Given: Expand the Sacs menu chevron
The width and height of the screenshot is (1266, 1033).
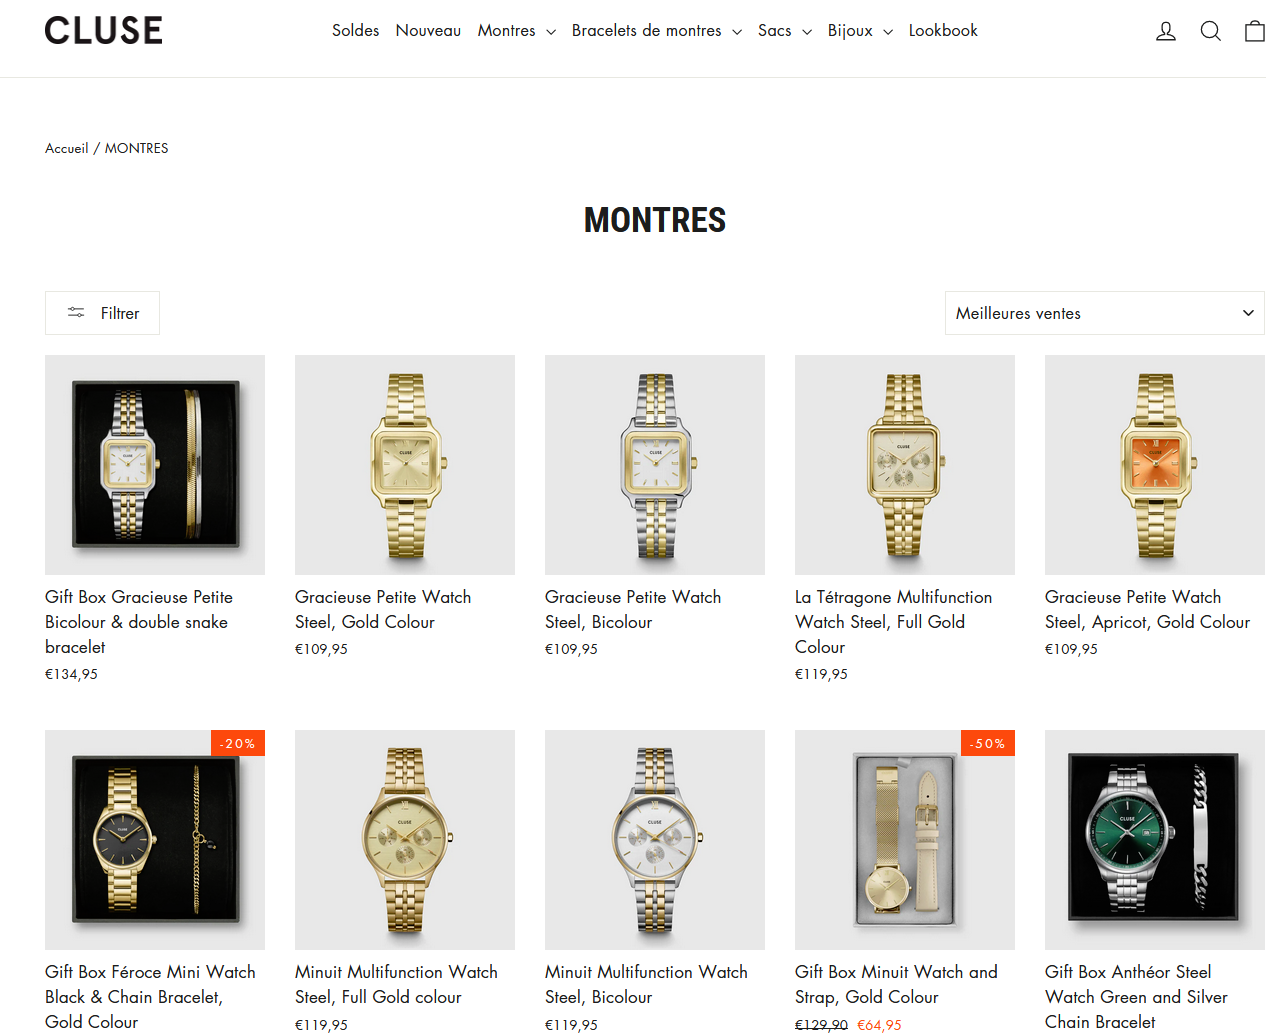Looking at the screenshot, I should [x=807, y=32].
